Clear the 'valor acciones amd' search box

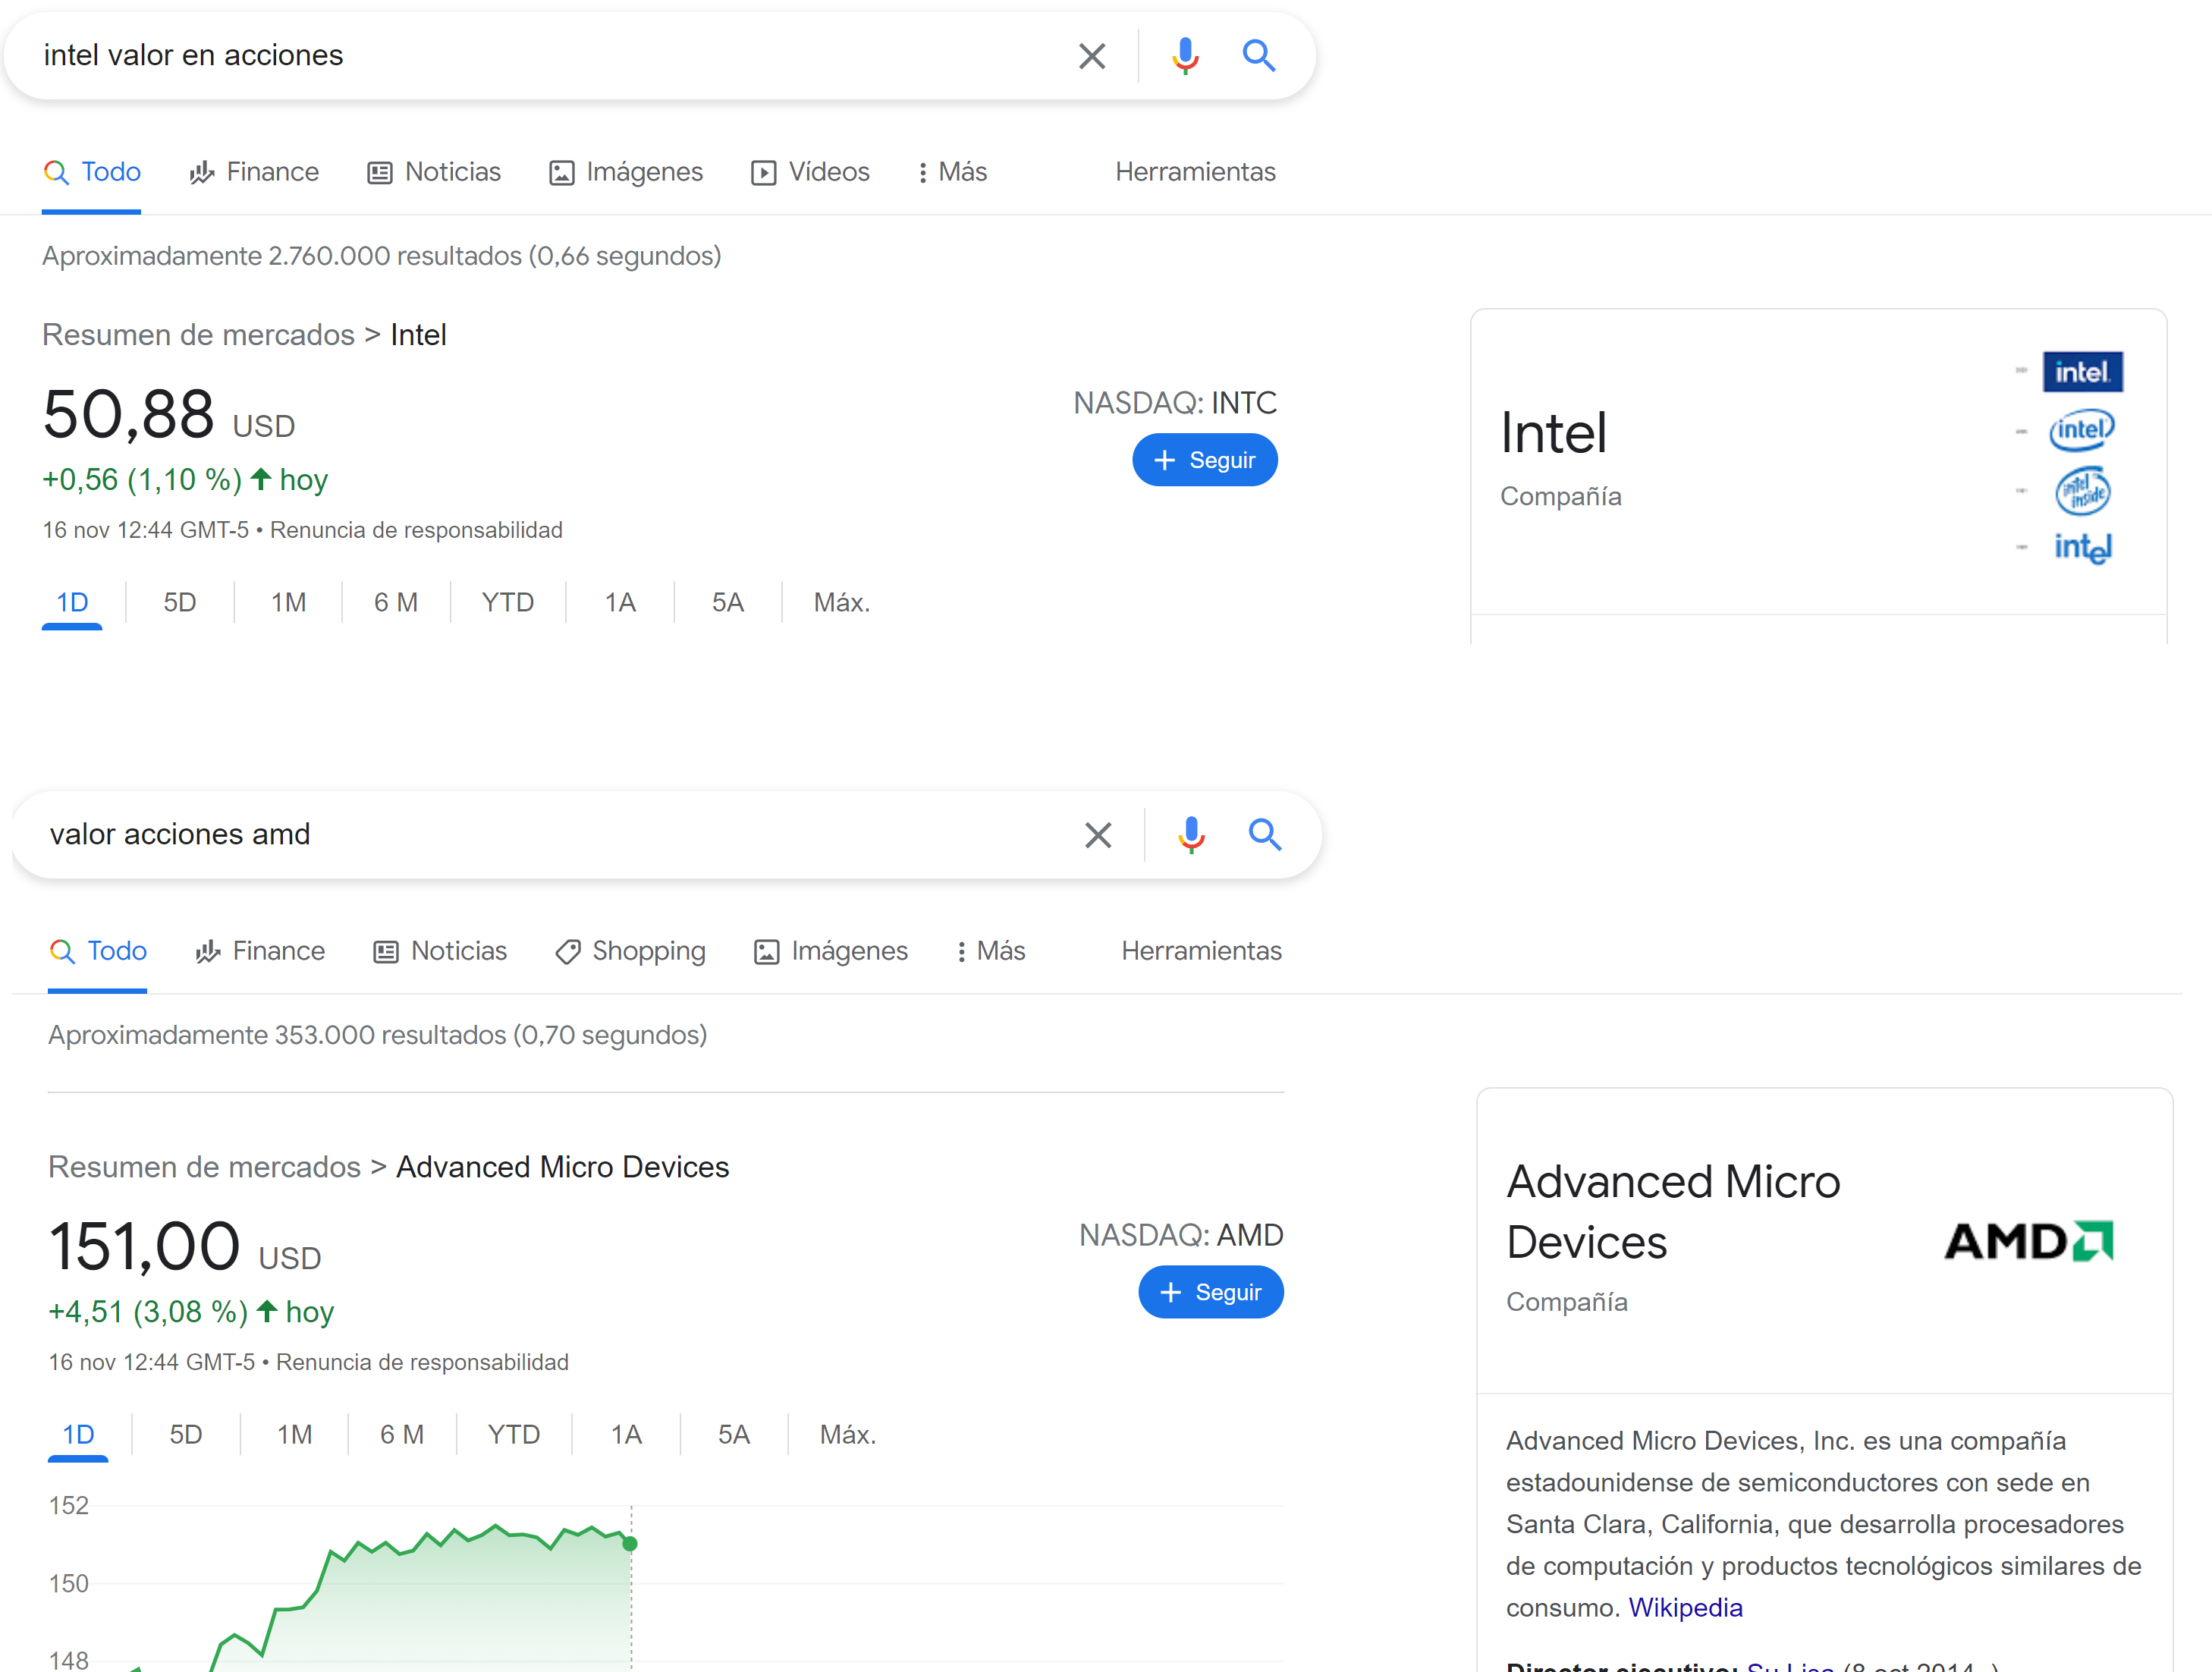click(1098, 835)
